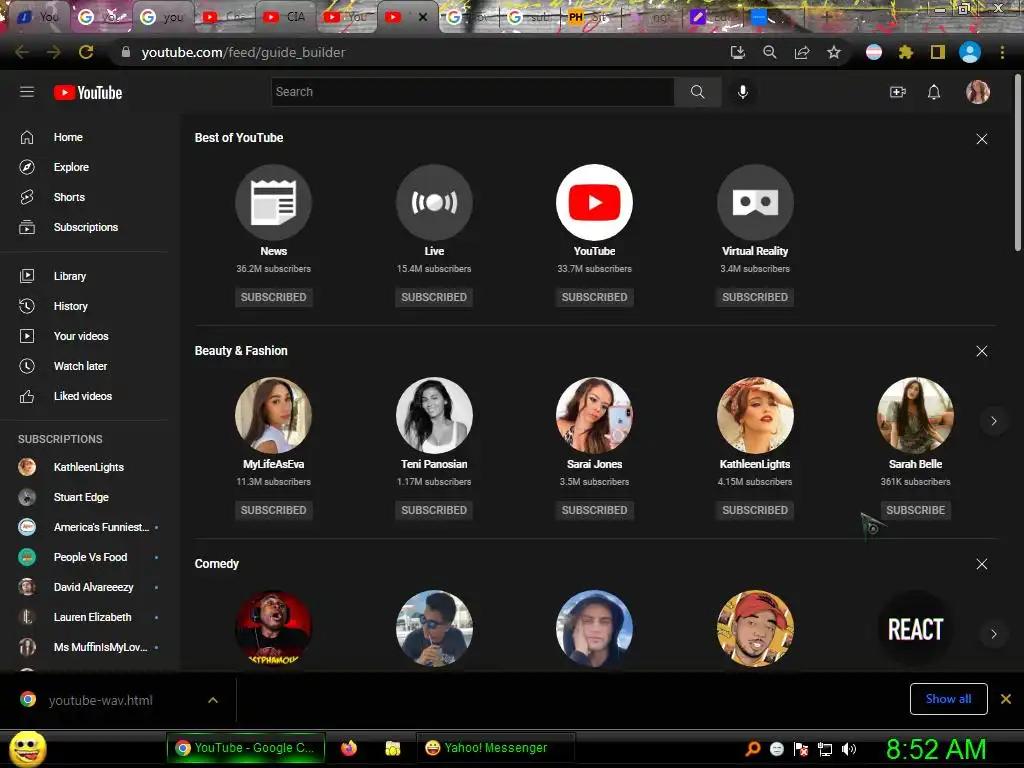Image resolution: width=1024 pixels, height=768 pixels.
Task: Subscribe to Sarah Belle
Action: (x=916, y=510)
